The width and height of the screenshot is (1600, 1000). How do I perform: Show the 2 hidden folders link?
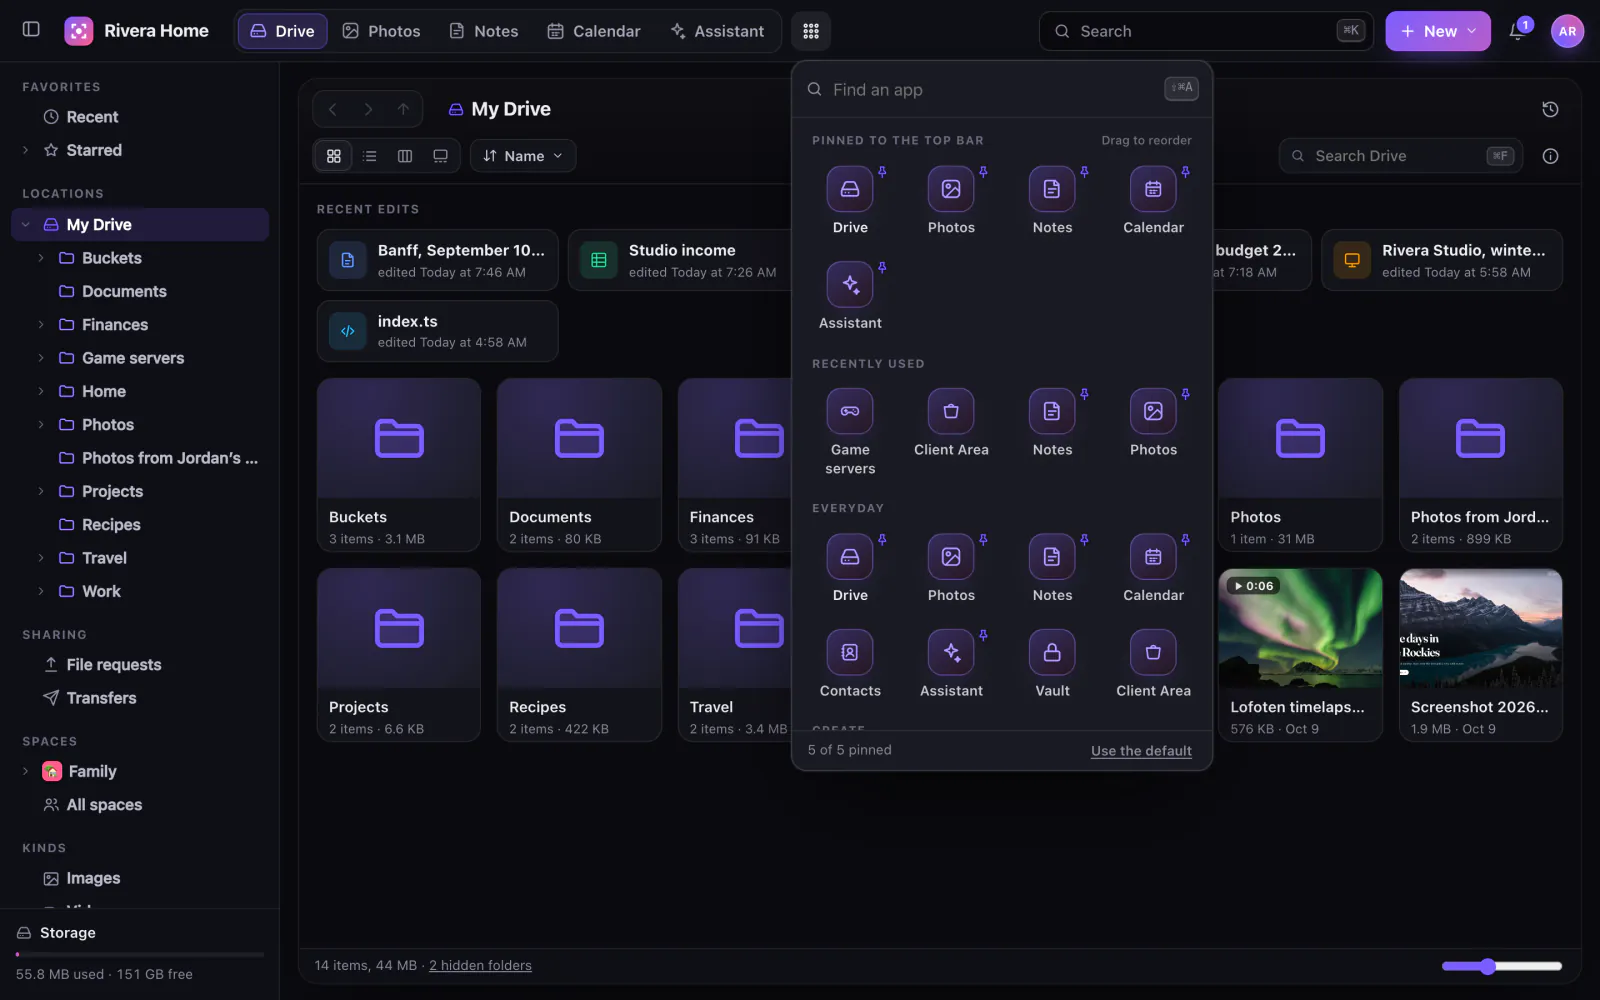point(480,966)
